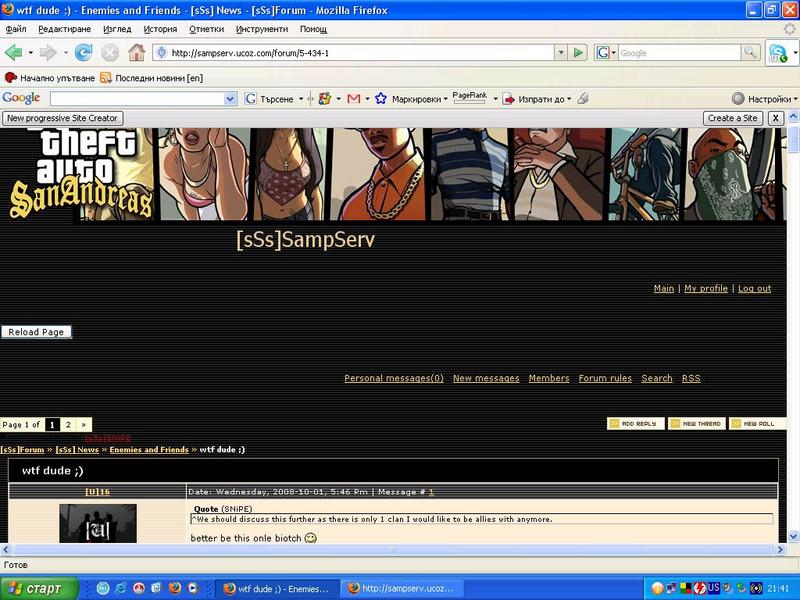
Task: Click the search magnifier in the Google box
Action: 750,53
